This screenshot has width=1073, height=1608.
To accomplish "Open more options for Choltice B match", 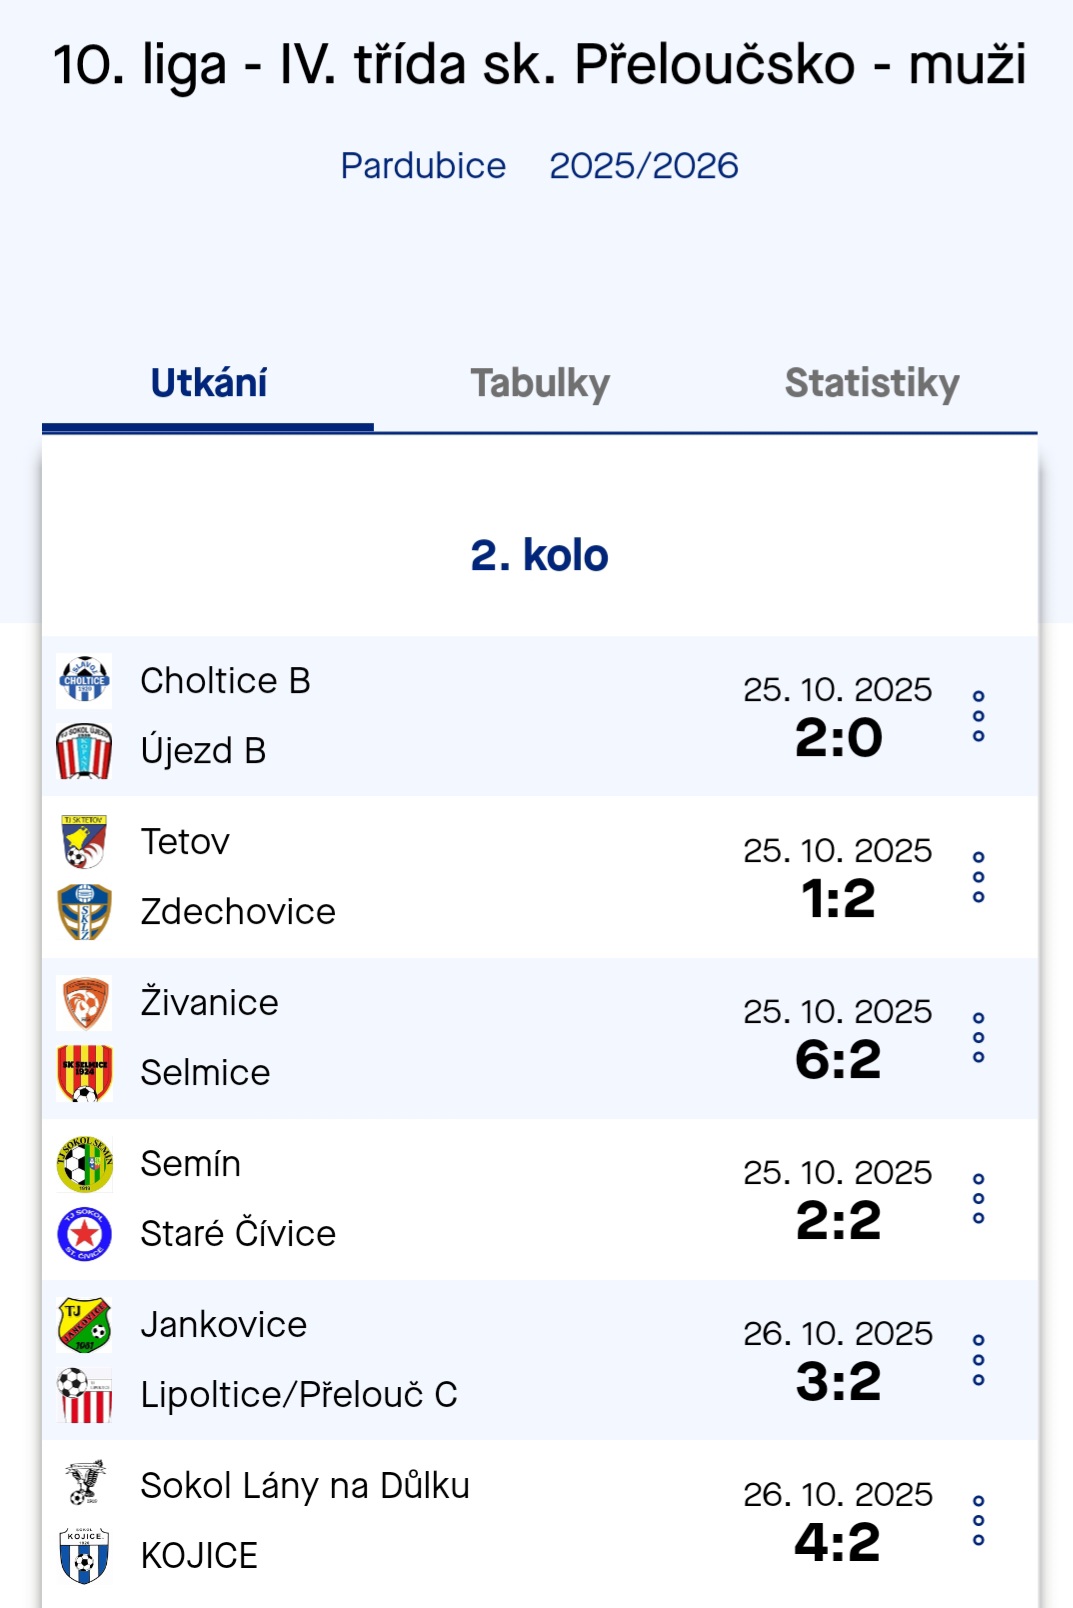I will click(978, 716).
